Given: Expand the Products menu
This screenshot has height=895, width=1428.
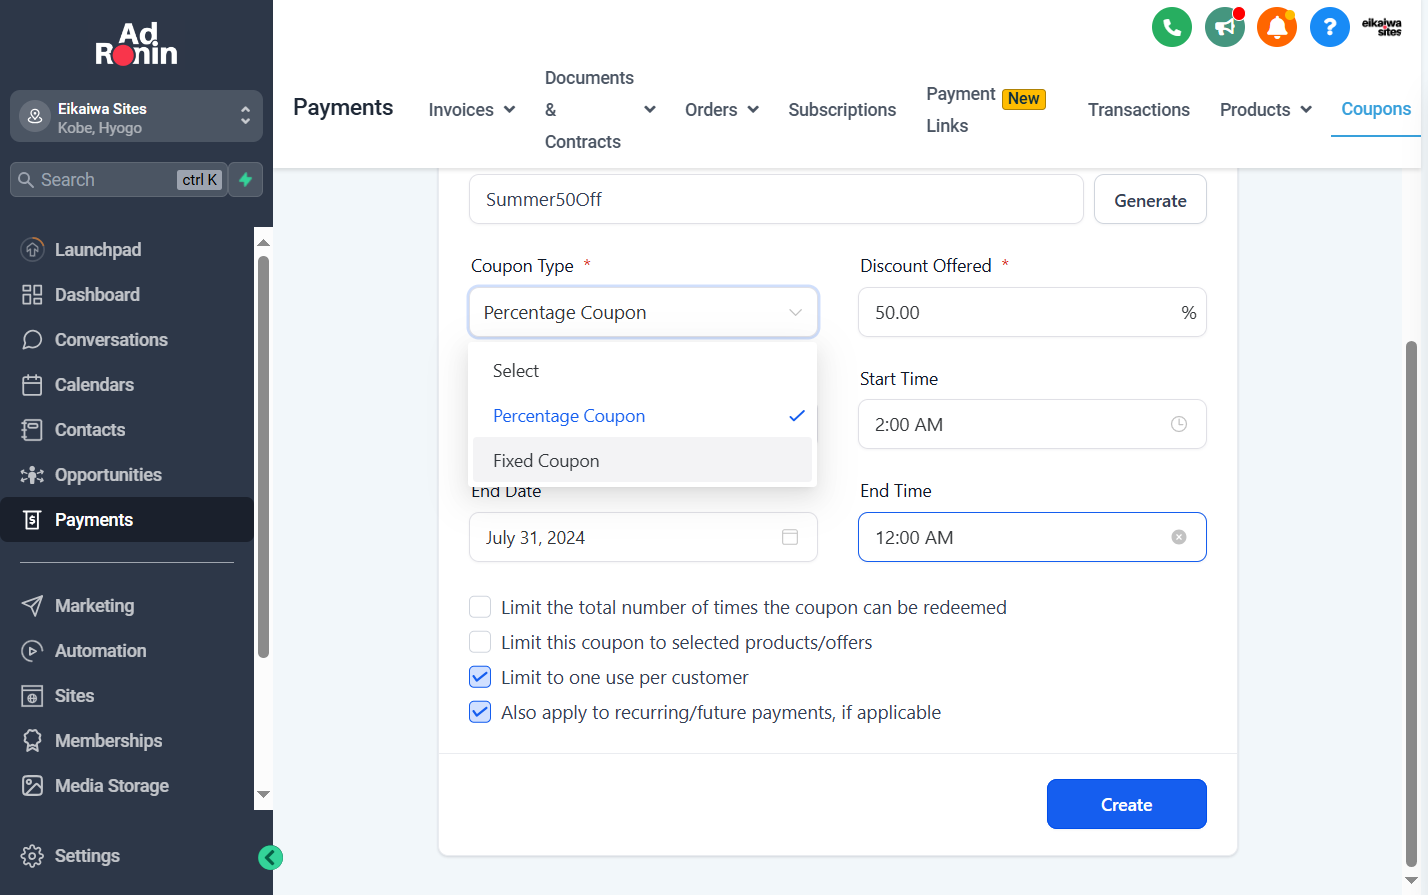Looking at the screenshot, I should coord(1266,110).
